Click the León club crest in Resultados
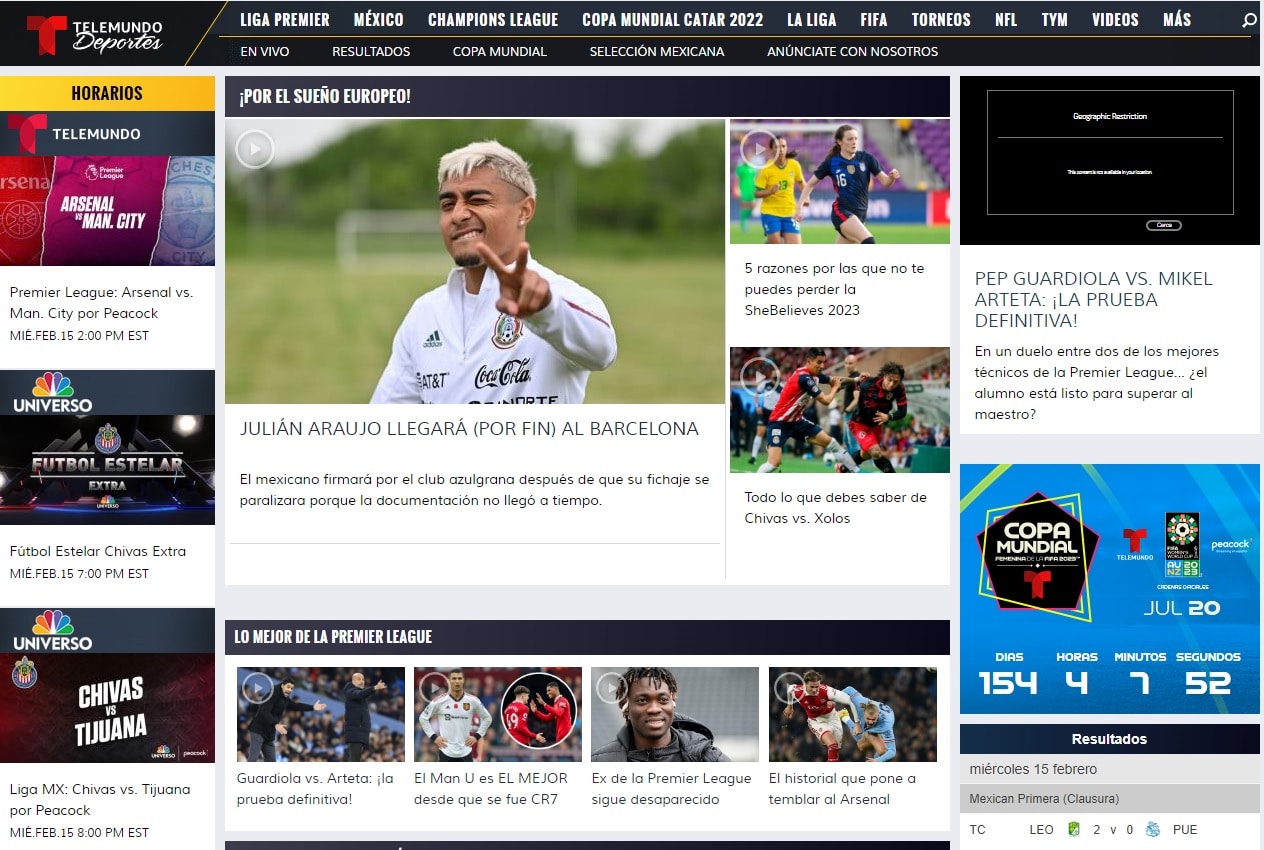Viewport: 1264px width, 850px height. point(1072,829)
